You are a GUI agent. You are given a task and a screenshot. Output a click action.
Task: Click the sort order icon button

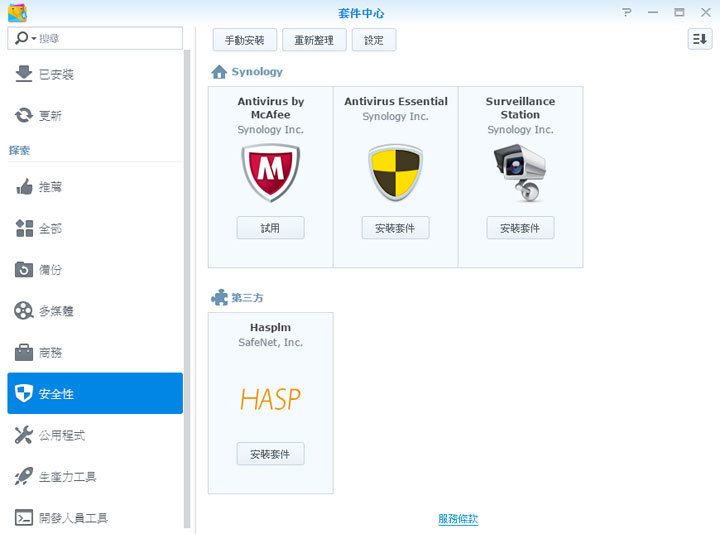(700, 39)
